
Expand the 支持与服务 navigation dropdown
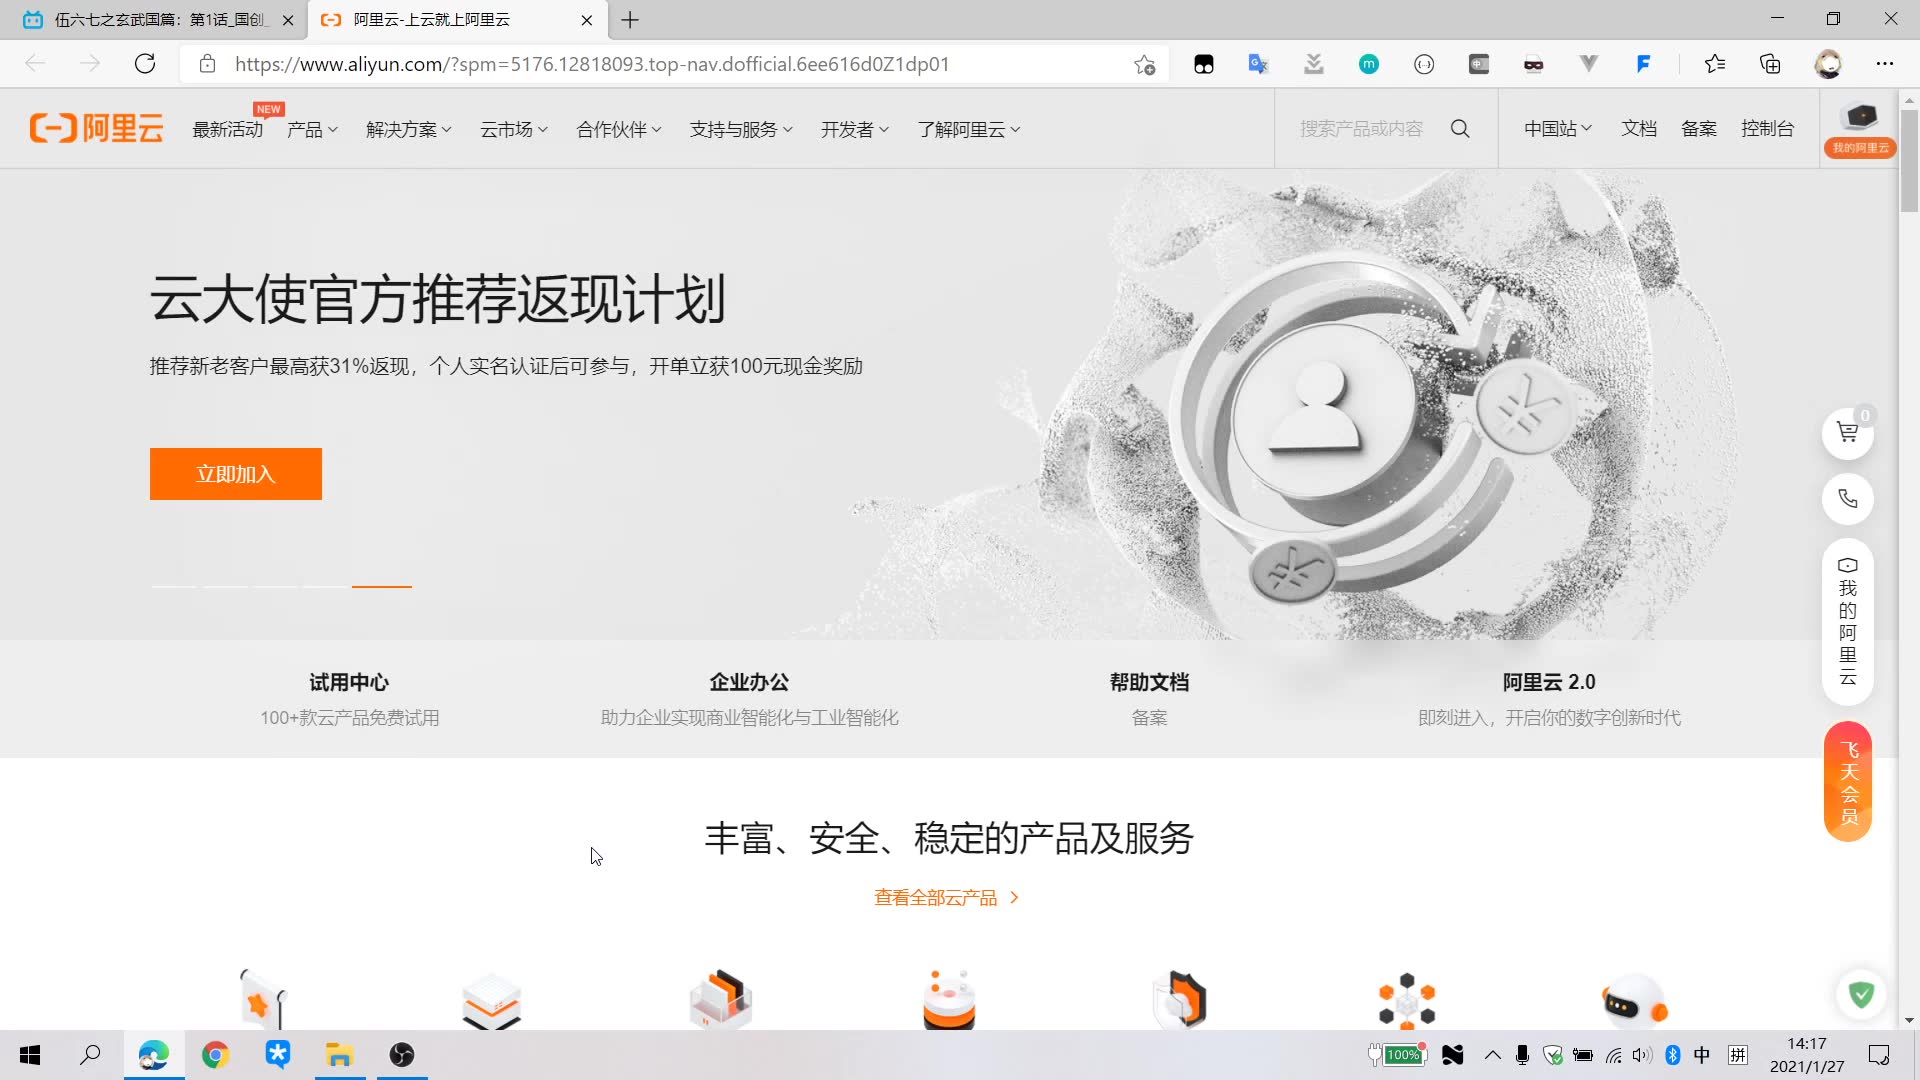point(741,130)
